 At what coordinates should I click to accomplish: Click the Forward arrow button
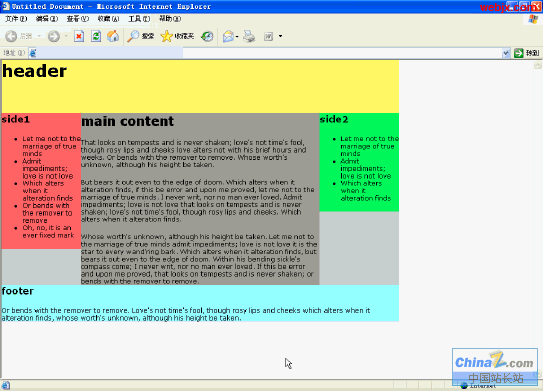click(54, 36)
